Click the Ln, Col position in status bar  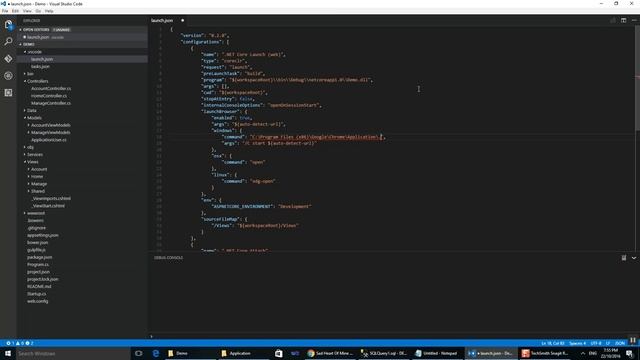pos(553,343)
